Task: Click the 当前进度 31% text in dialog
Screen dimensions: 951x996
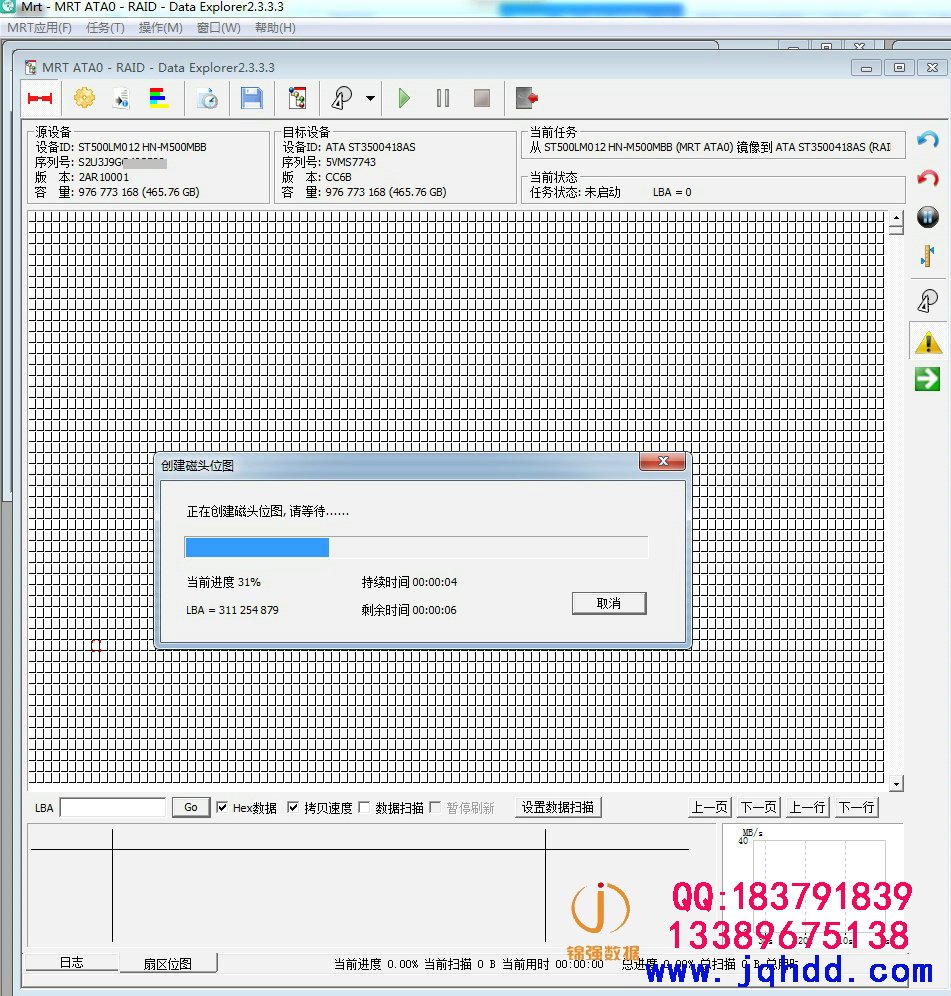Action: click(x=224, y=582)
